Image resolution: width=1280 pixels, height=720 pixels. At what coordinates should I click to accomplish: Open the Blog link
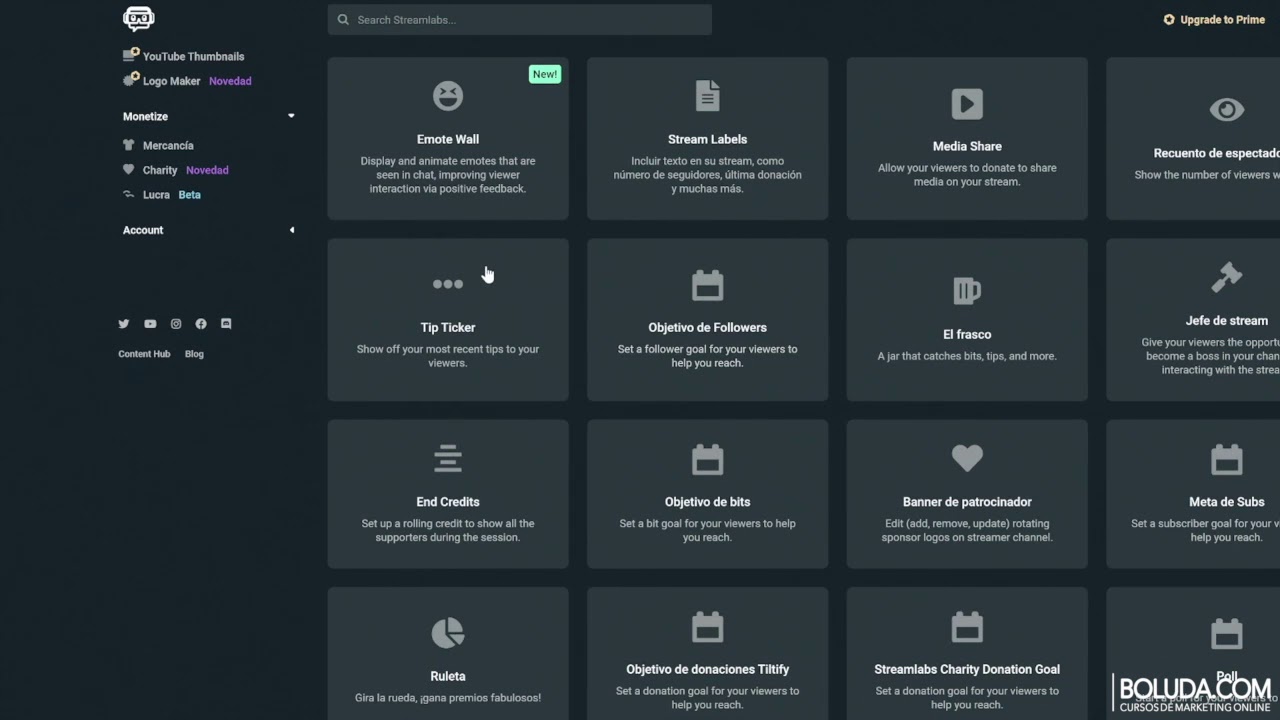[194, 354]
